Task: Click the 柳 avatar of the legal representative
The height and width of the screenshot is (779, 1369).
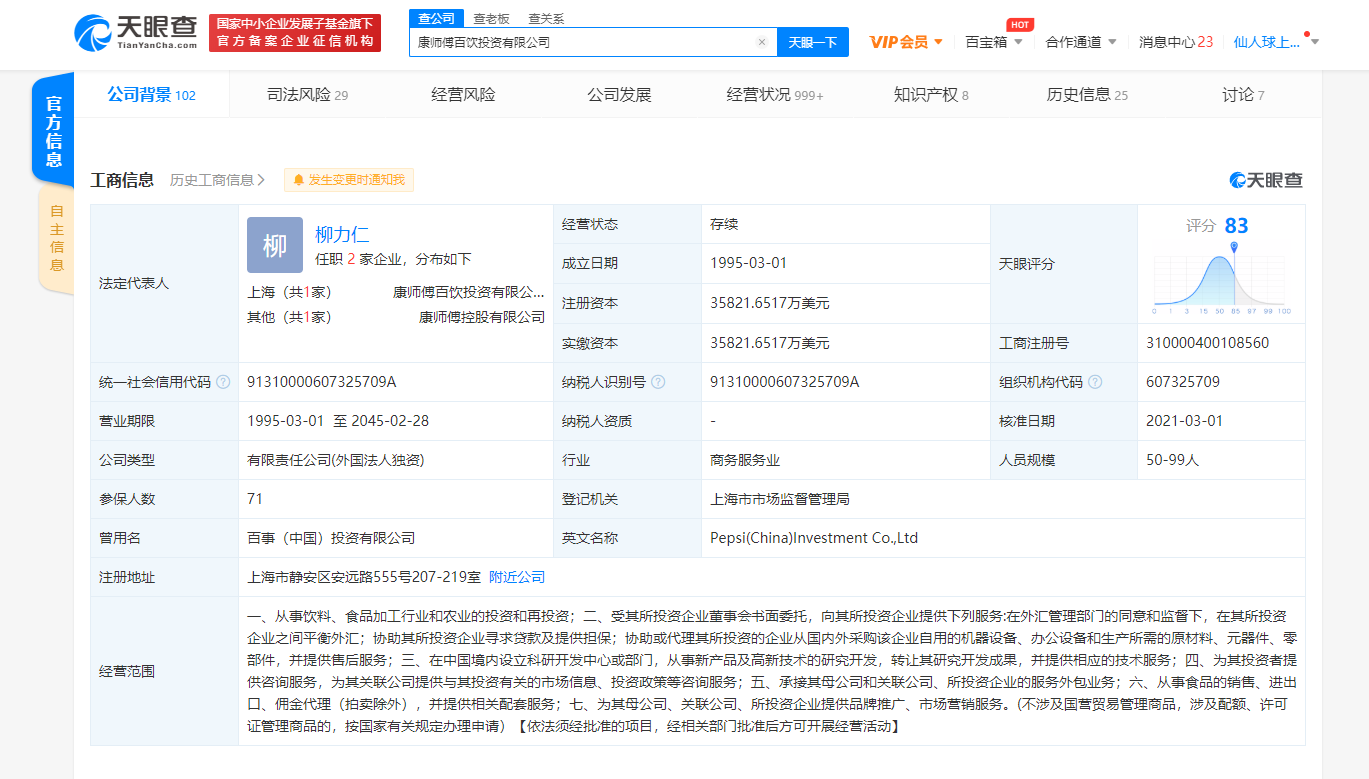Action: 275,245
